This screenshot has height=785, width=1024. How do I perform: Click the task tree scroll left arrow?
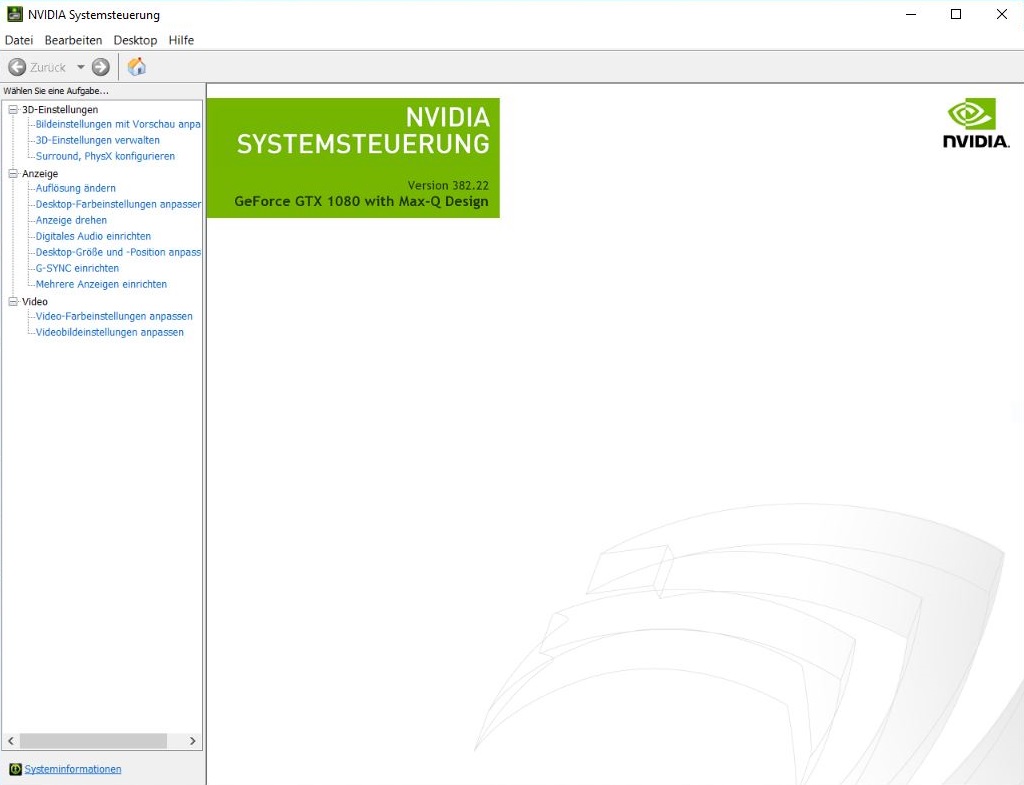coord(10,741)
